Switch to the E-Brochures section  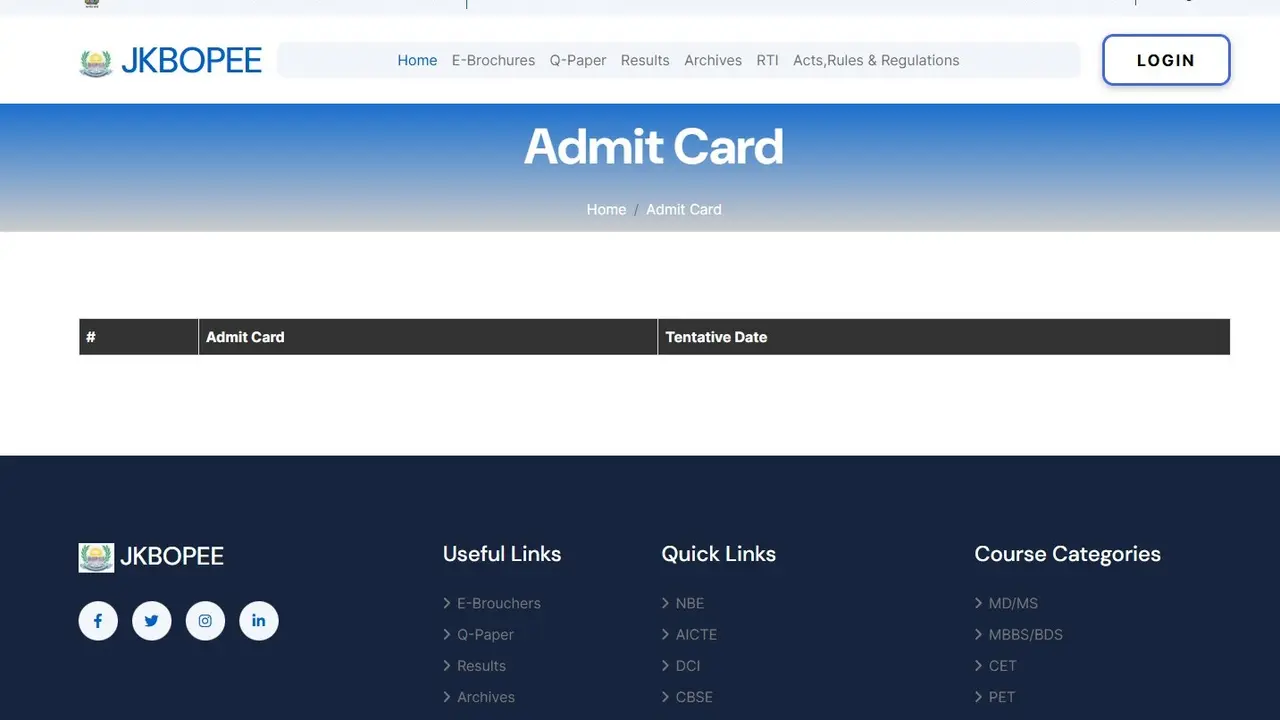pyautogui.click(x=493, y=60)
